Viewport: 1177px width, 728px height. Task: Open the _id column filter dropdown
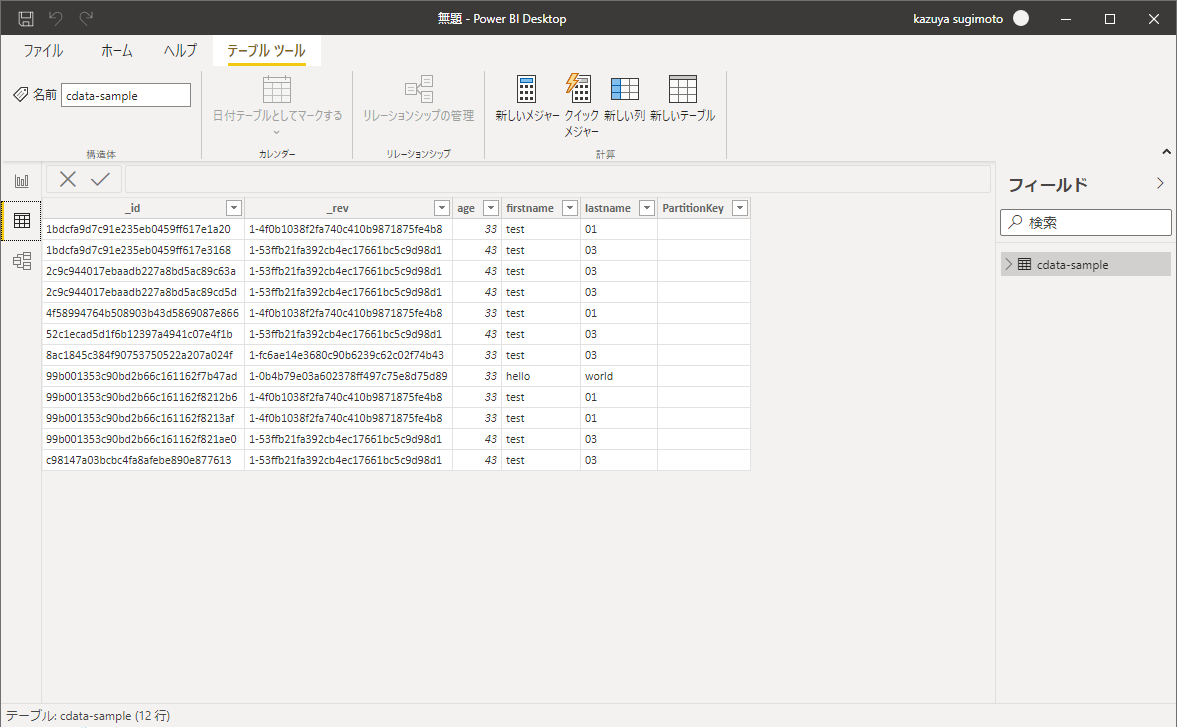234,208
